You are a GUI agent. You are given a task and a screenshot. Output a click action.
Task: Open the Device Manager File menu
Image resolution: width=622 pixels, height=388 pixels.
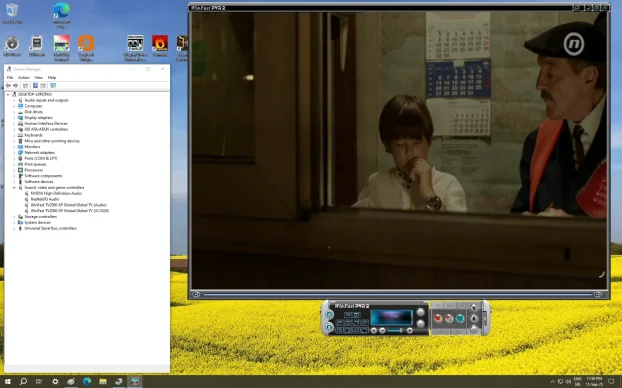pyautogui.click(x=10, y=78)
